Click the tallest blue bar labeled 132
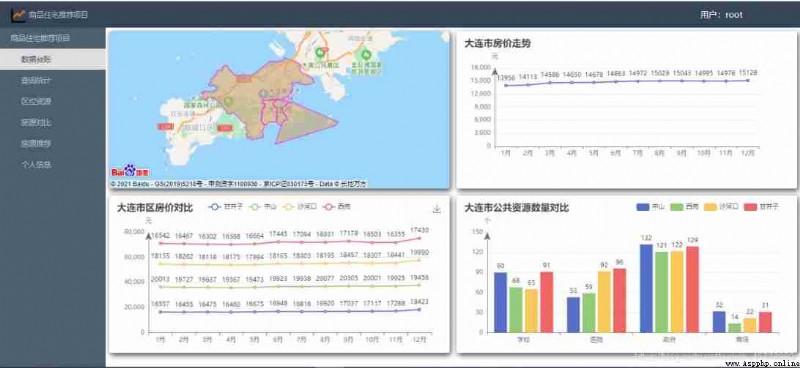Image resolution: width=800 pixels, height=368 pixels. [x=646, y=288]
